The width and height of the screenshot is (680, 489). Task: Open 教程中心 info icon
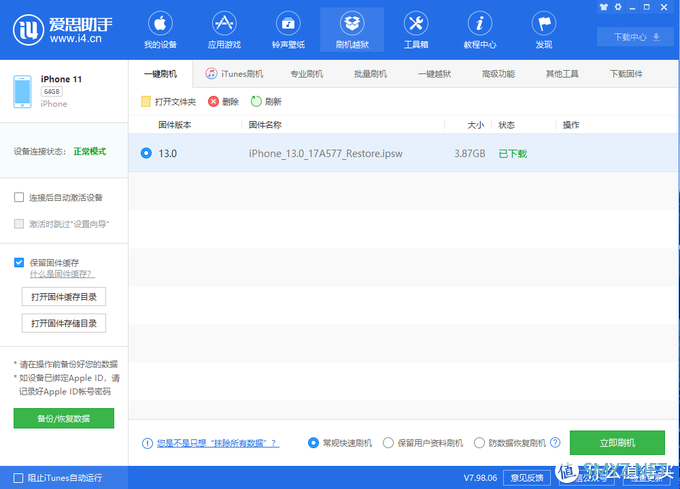coord(480,23)
